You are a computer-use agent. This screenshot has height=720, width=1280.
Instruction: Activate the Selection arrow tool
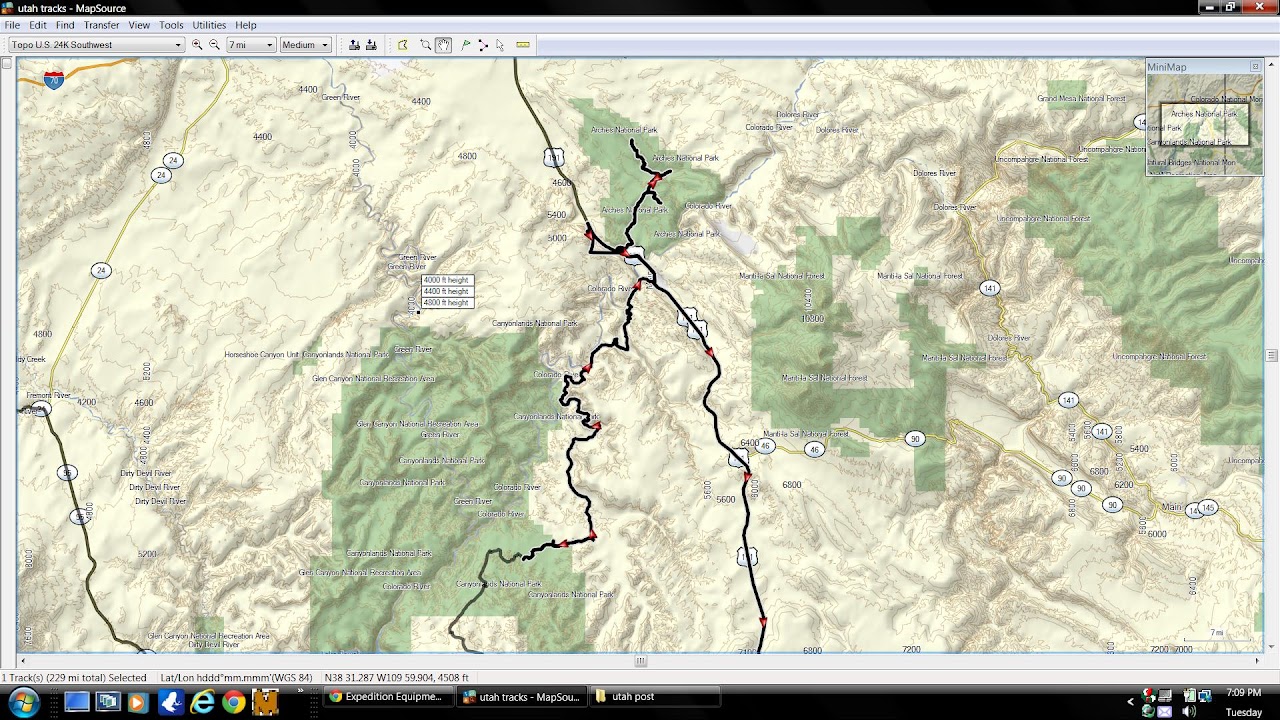[500, 45]
